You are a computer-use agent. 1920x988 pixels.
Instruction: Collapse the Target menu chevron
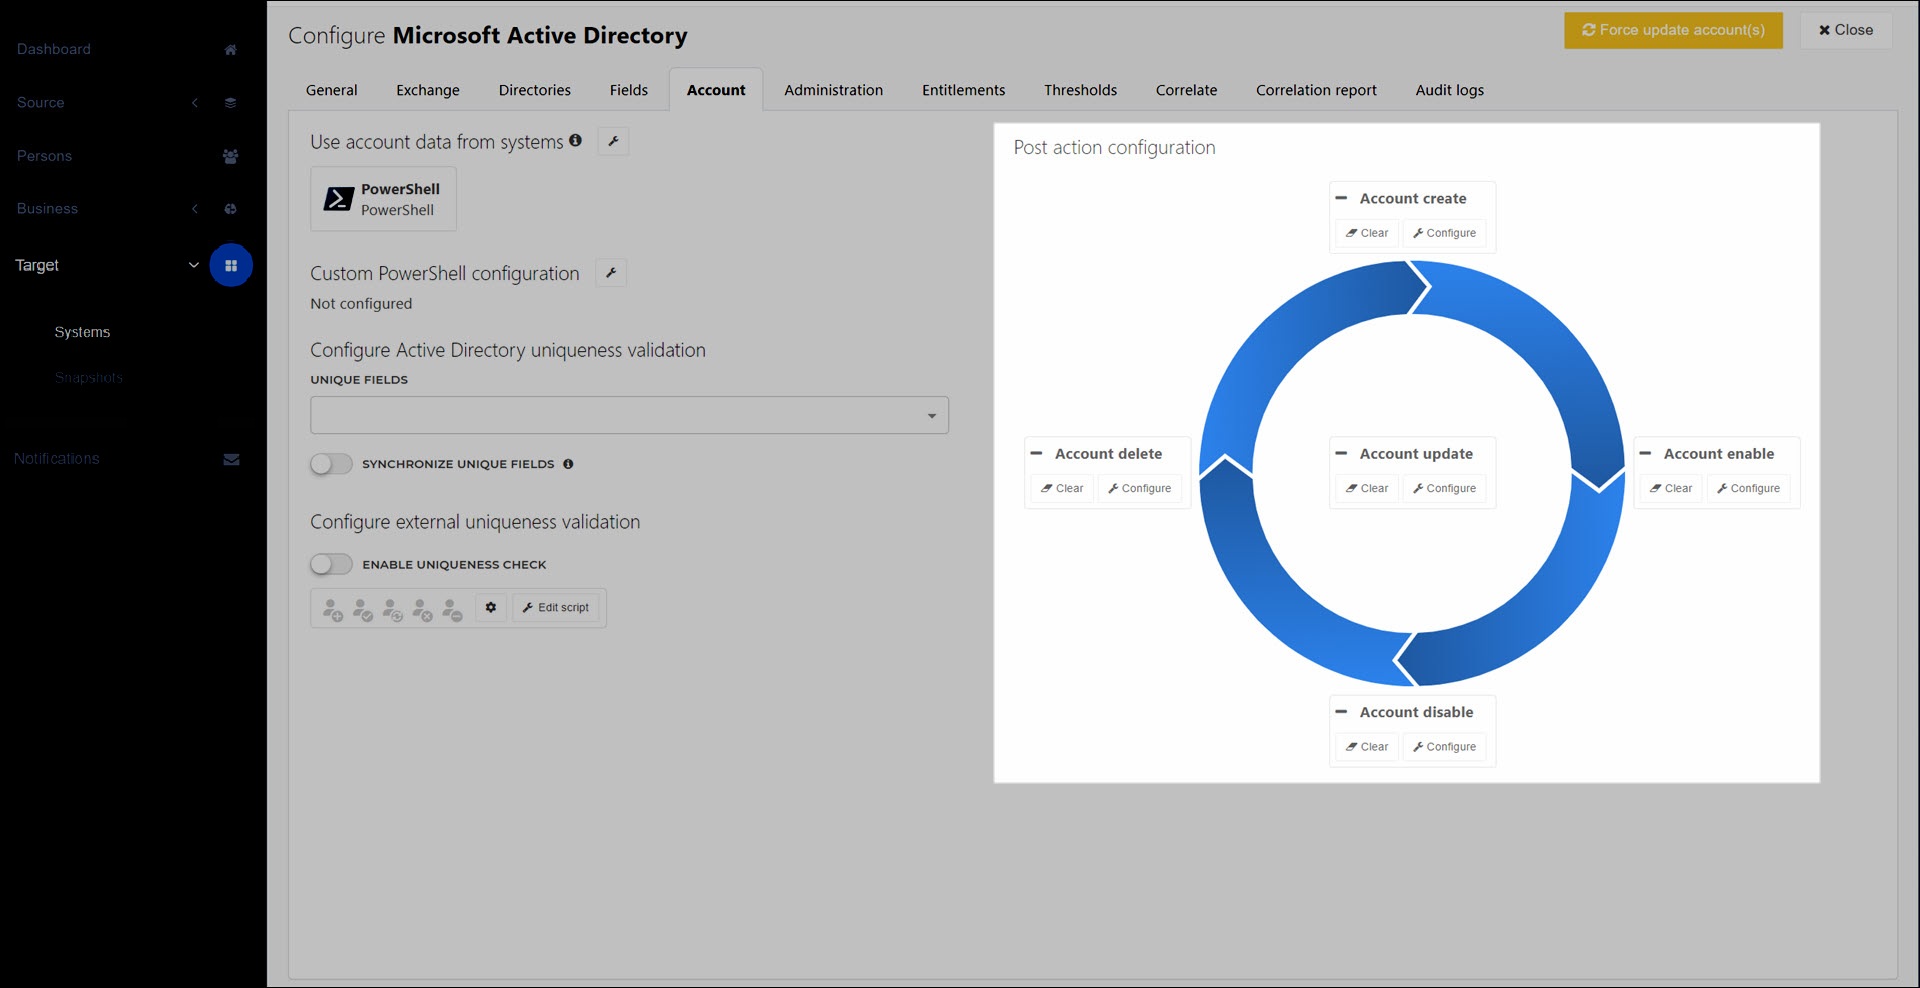click(x=194, y=265)
